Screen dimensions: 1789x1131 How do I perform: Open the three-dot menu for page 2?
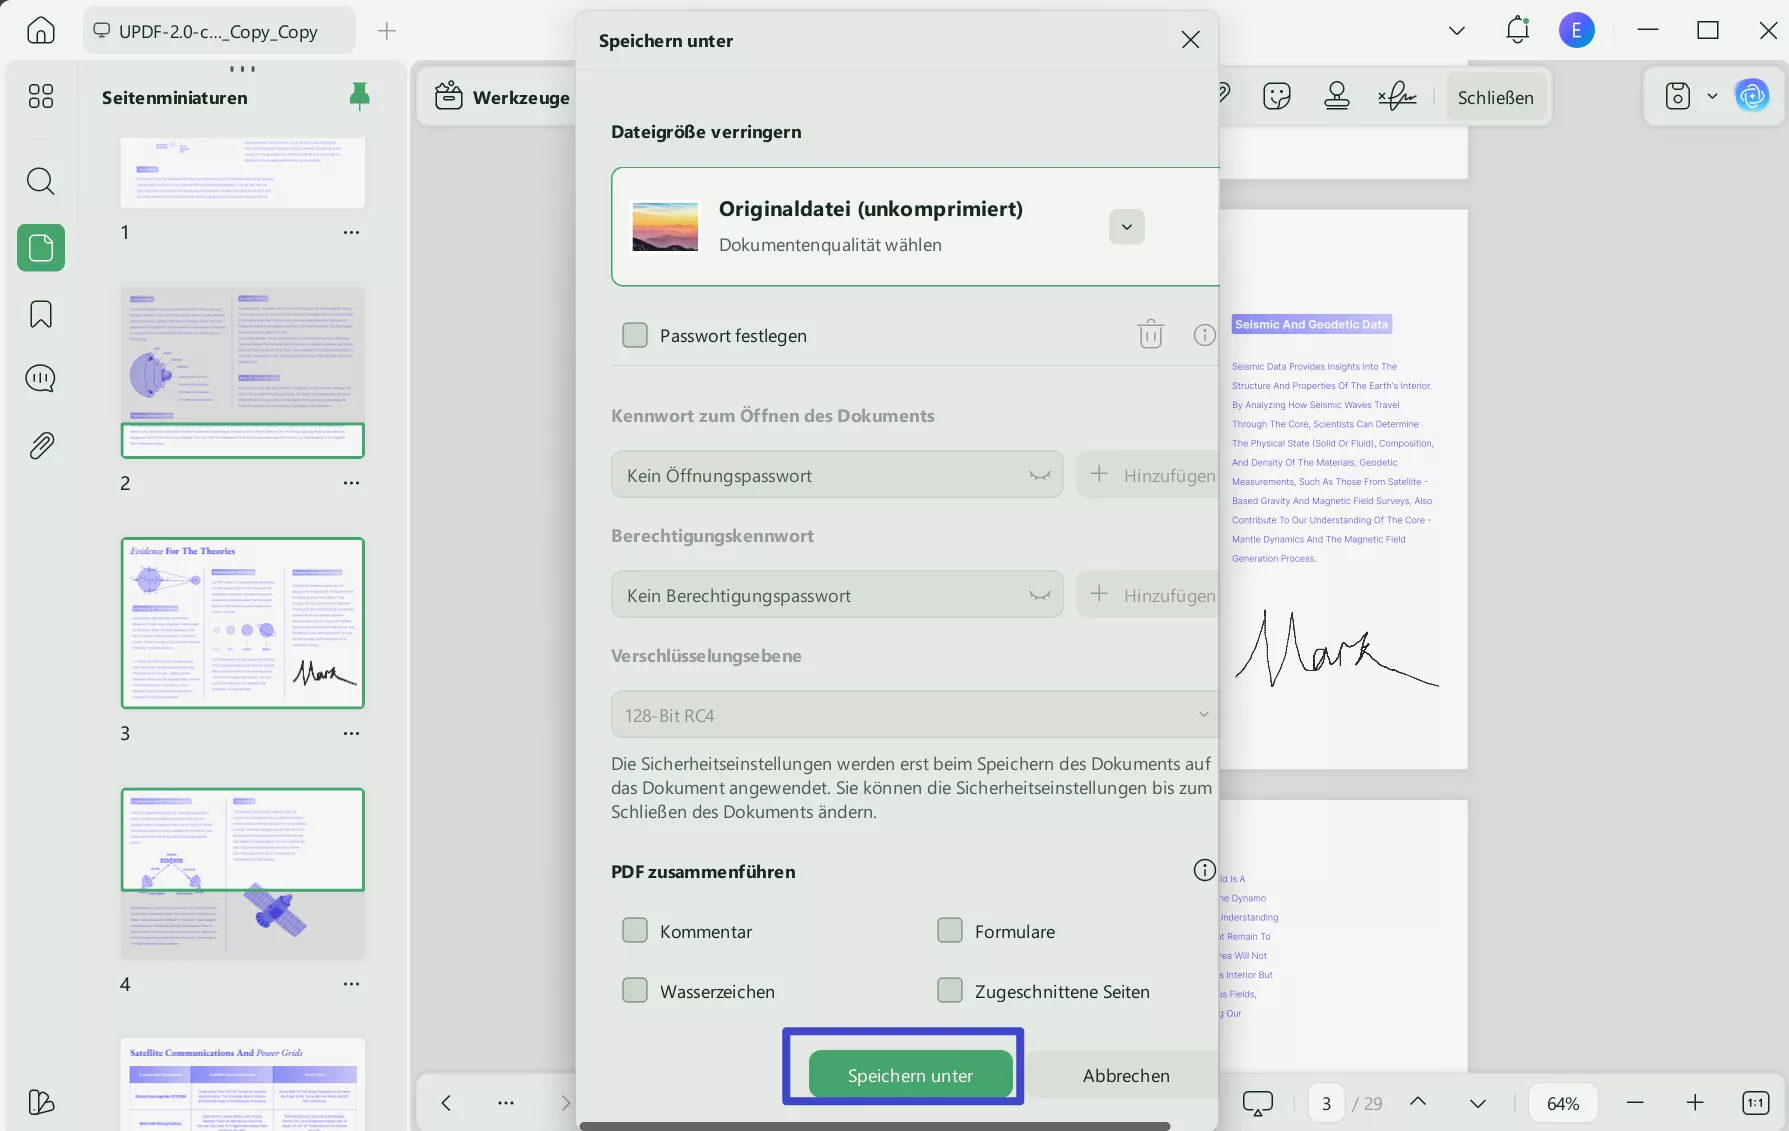(x=351, y=482)
